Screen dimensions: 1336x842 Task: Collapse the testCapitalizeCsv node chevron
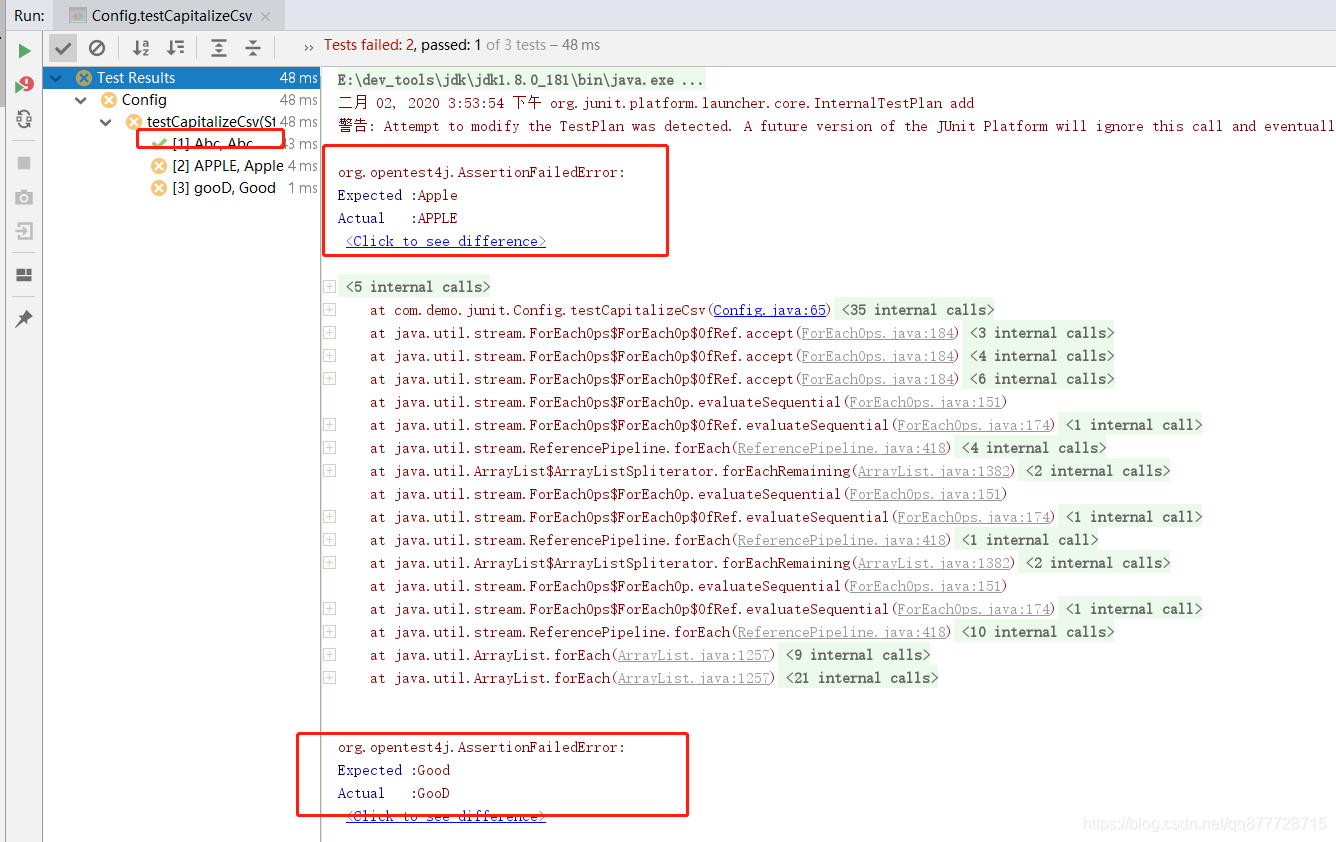106,122
